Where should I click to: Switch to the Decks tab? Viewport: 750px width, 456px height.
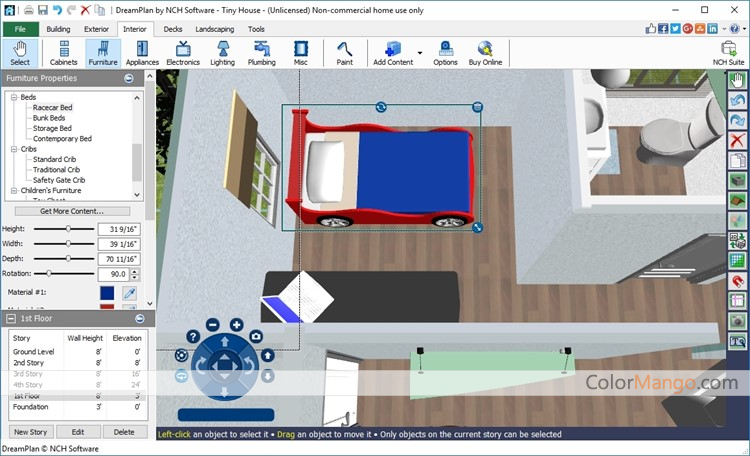coord(173,29)
